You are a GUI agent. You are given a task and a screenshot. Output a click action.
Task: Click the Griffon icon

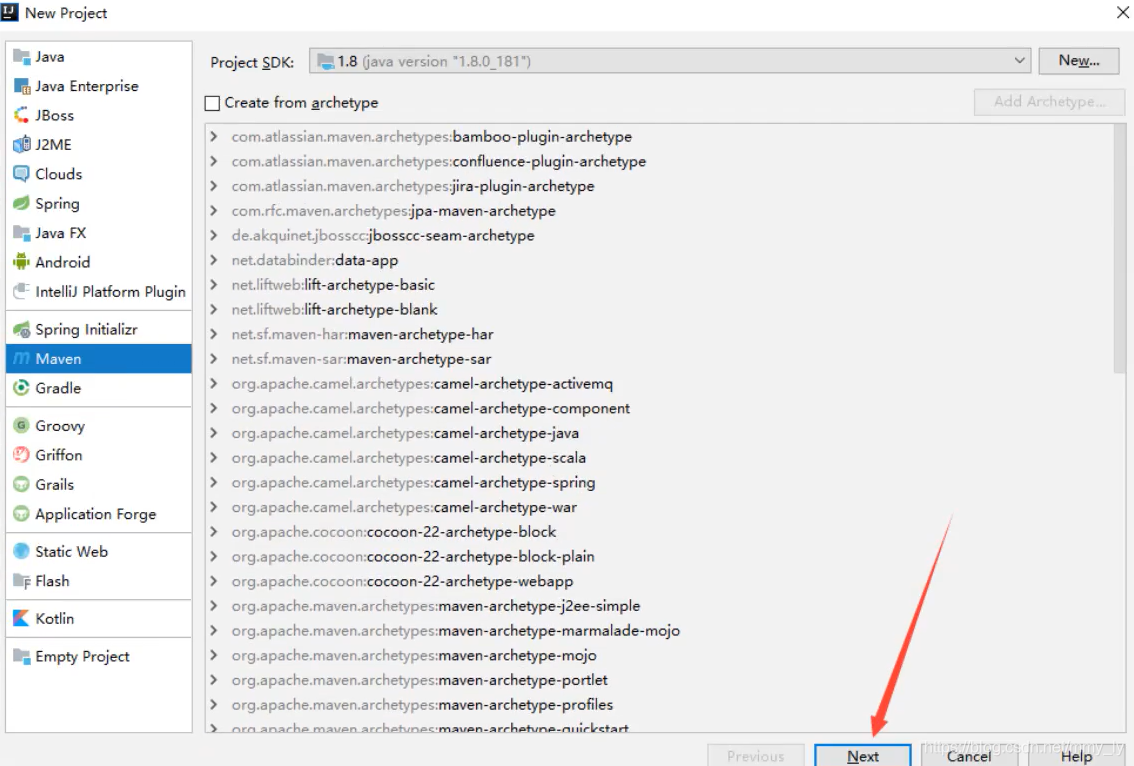point(22,455)
